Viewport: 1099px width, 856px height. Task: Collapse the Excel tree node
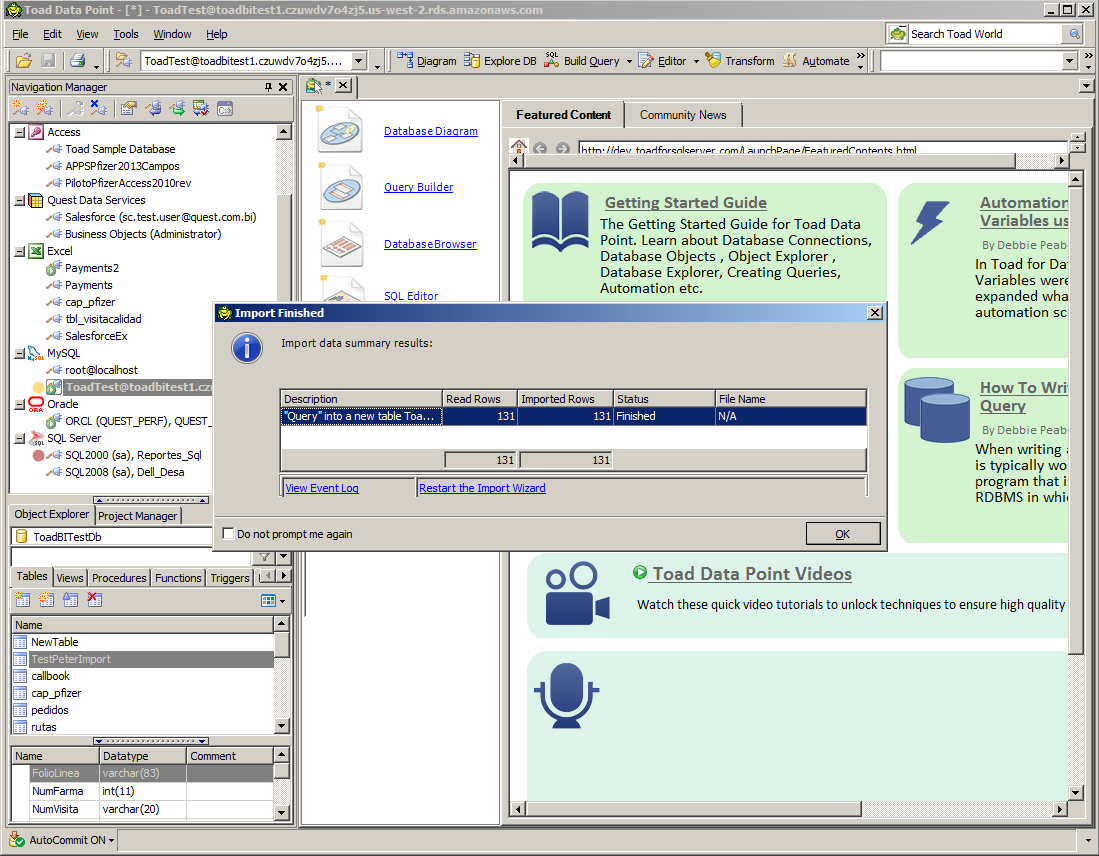20,251
